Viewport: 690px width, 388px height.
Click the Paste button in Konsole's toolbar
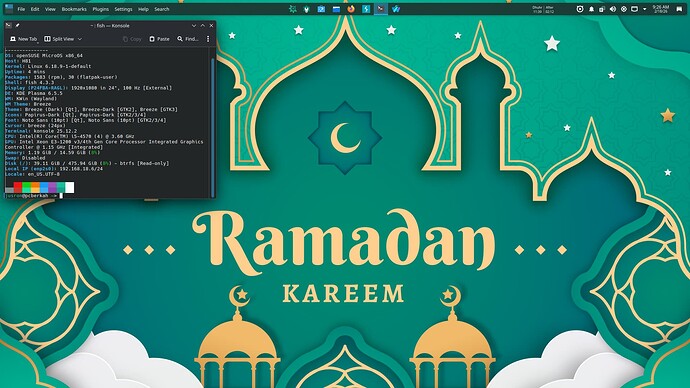[159, 39]
